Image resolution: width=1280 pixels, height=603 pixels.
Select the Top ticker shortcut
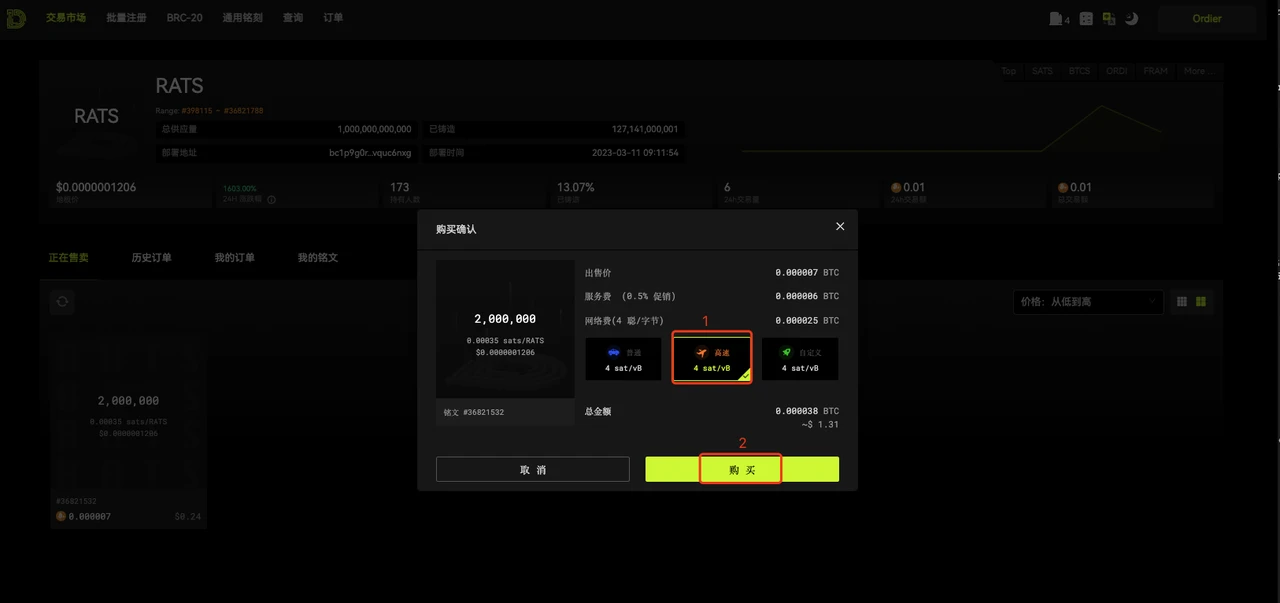1009,71
